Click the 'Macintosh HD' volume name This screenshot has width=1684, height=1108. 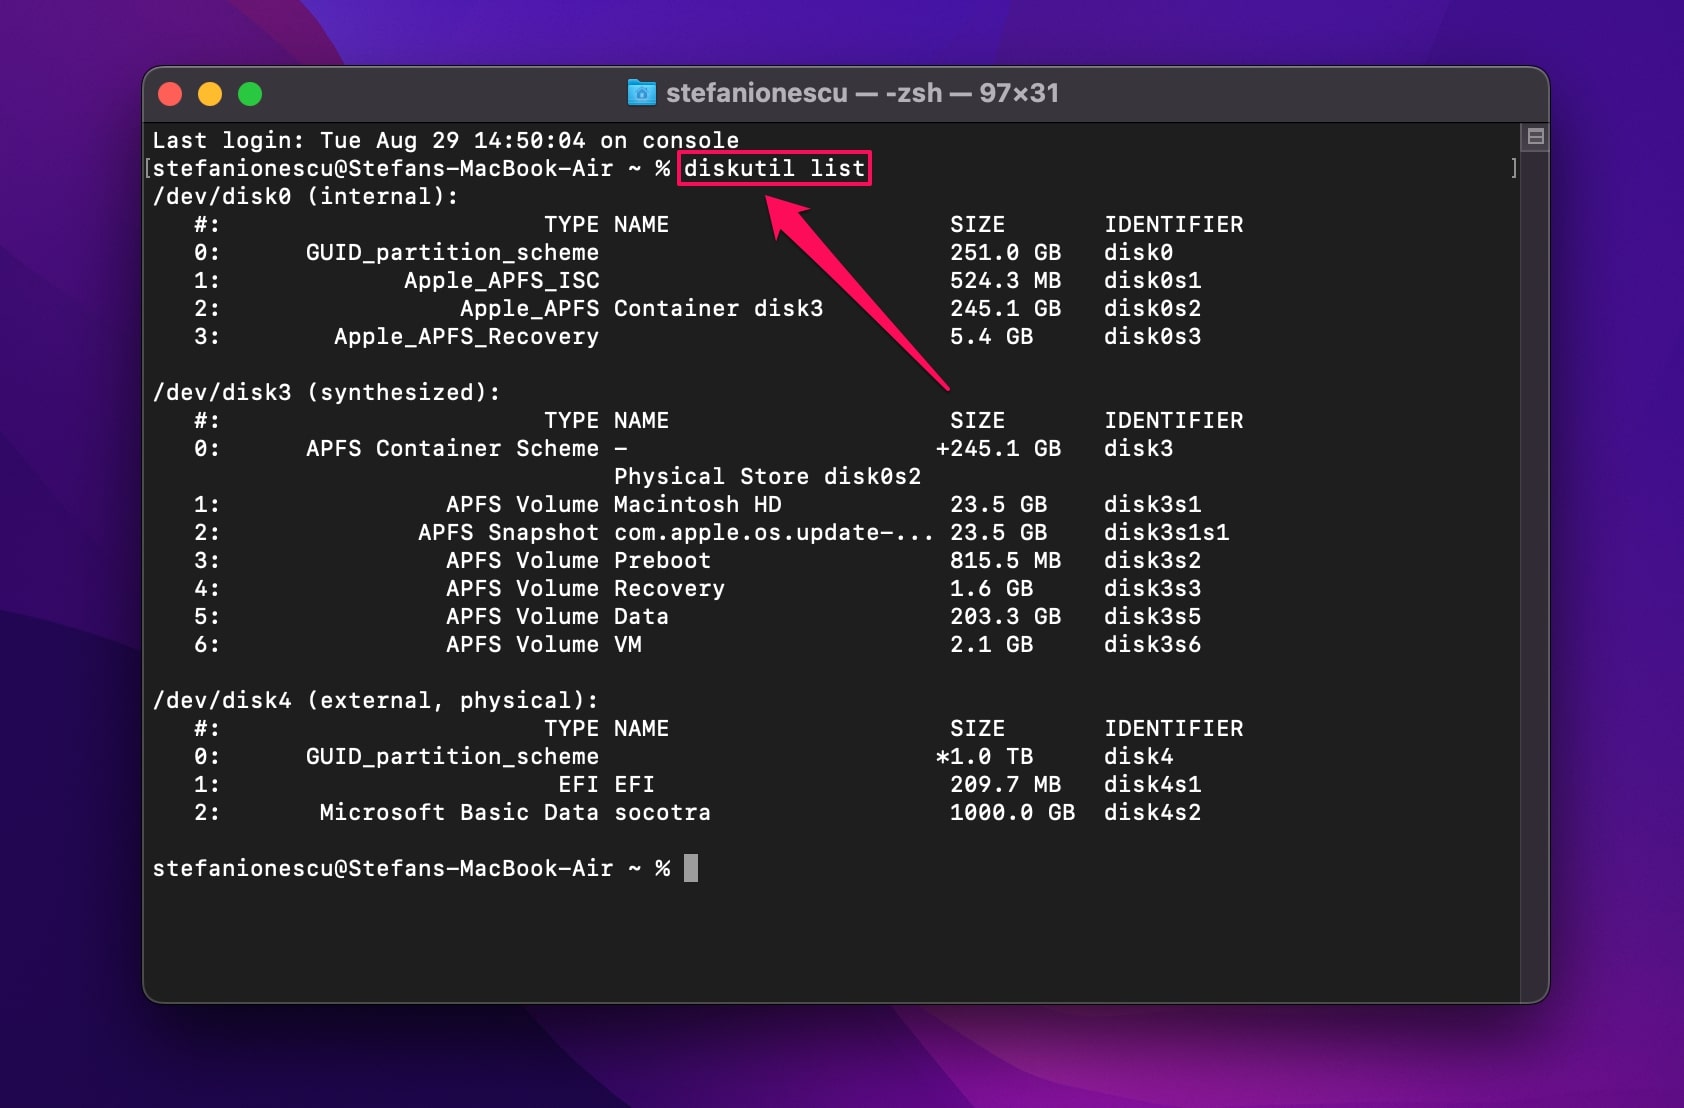tap(697, 504)
